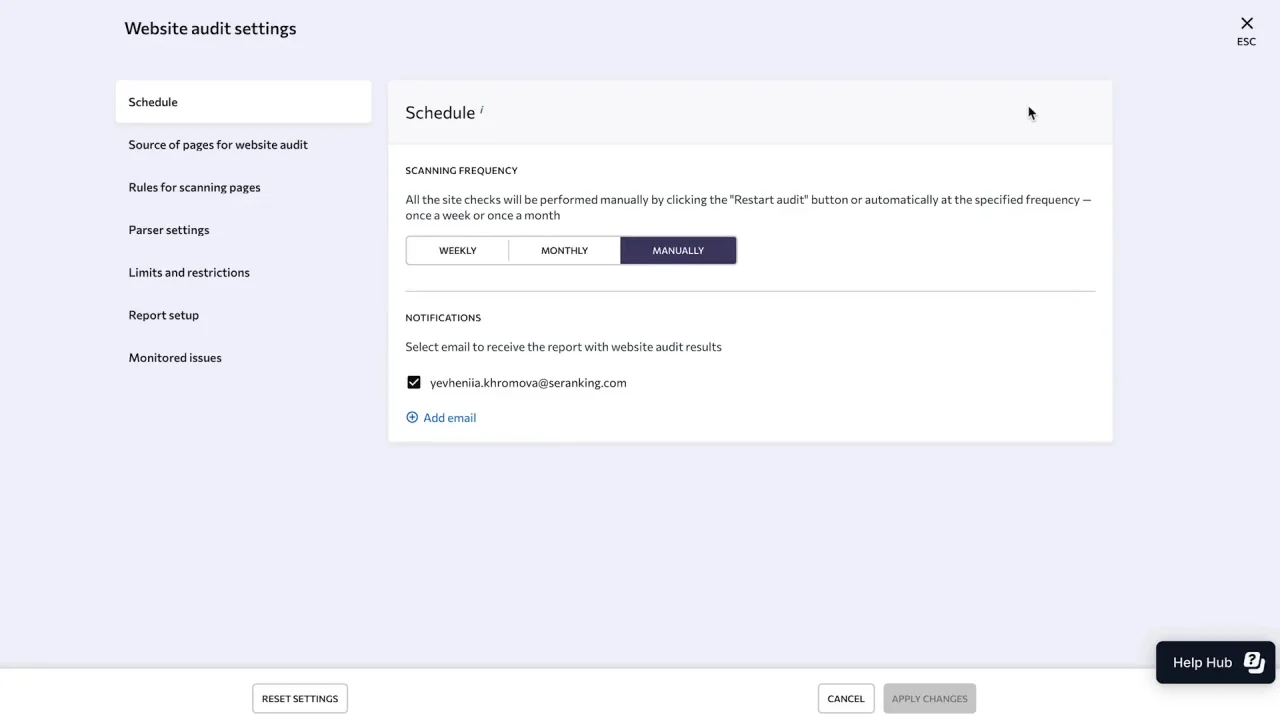The height and width of the screenshot is (720, 1280).
Task: Click the ESC label under the close icon
Action: pyautogui.click(x=1246, y=42)
